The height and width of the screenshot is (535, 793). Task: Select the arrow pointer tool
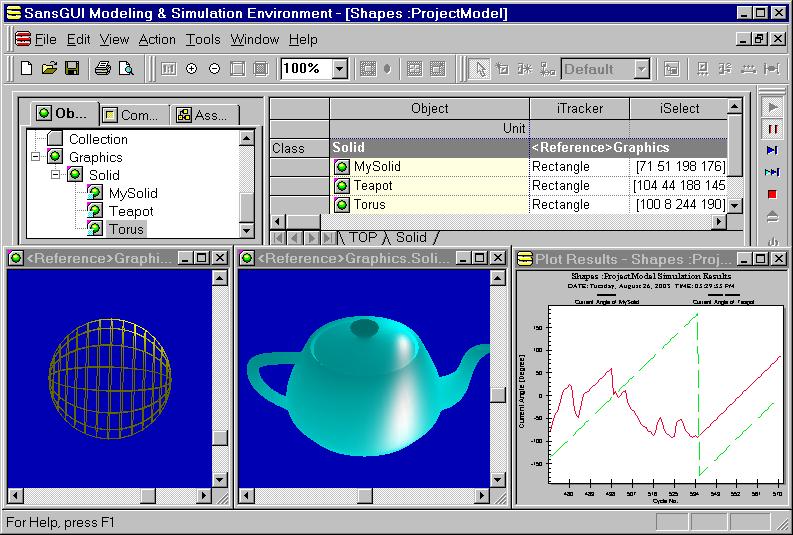point(479,69)
